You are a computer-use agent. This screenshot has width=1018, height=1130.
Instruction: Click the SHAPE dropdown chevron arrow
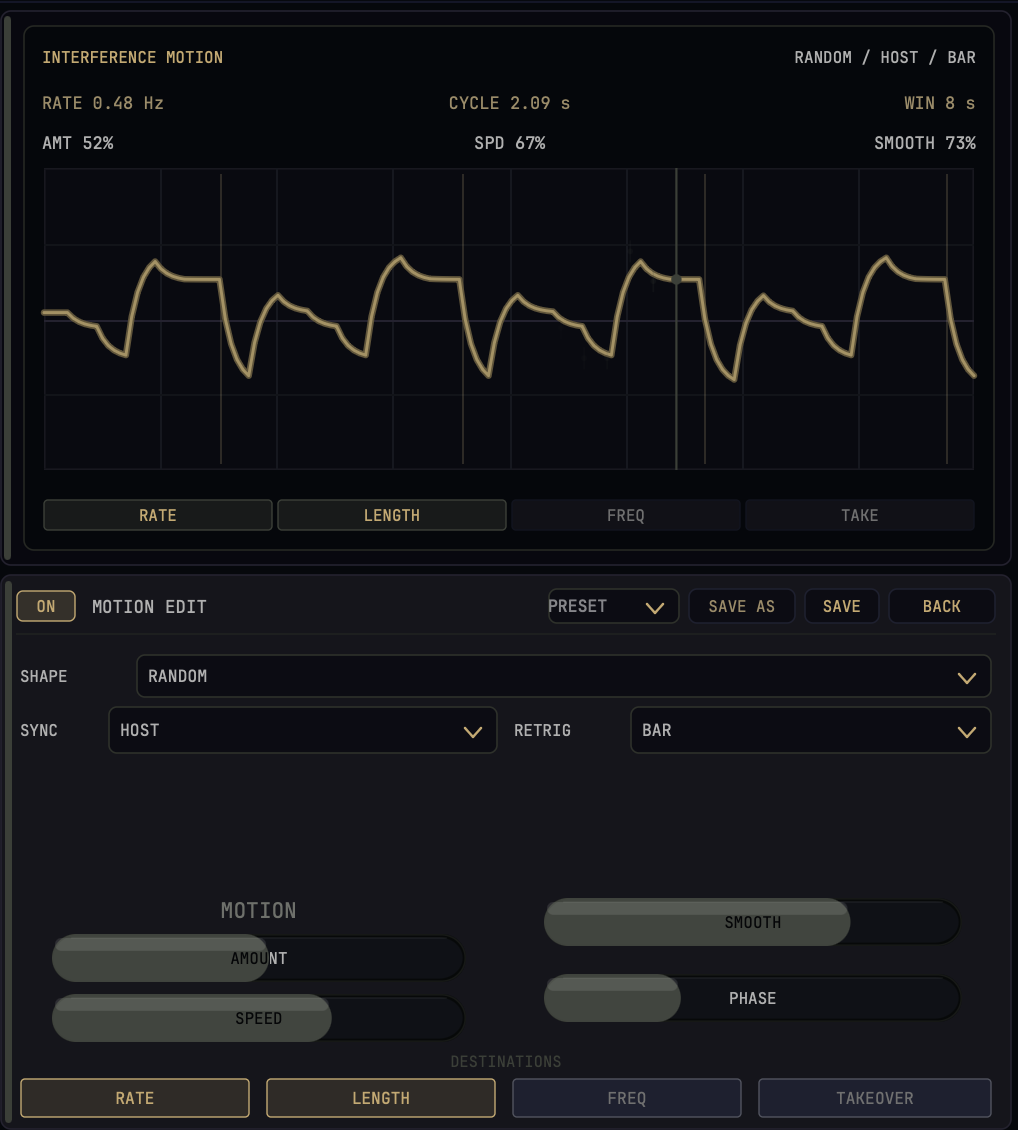967,678
